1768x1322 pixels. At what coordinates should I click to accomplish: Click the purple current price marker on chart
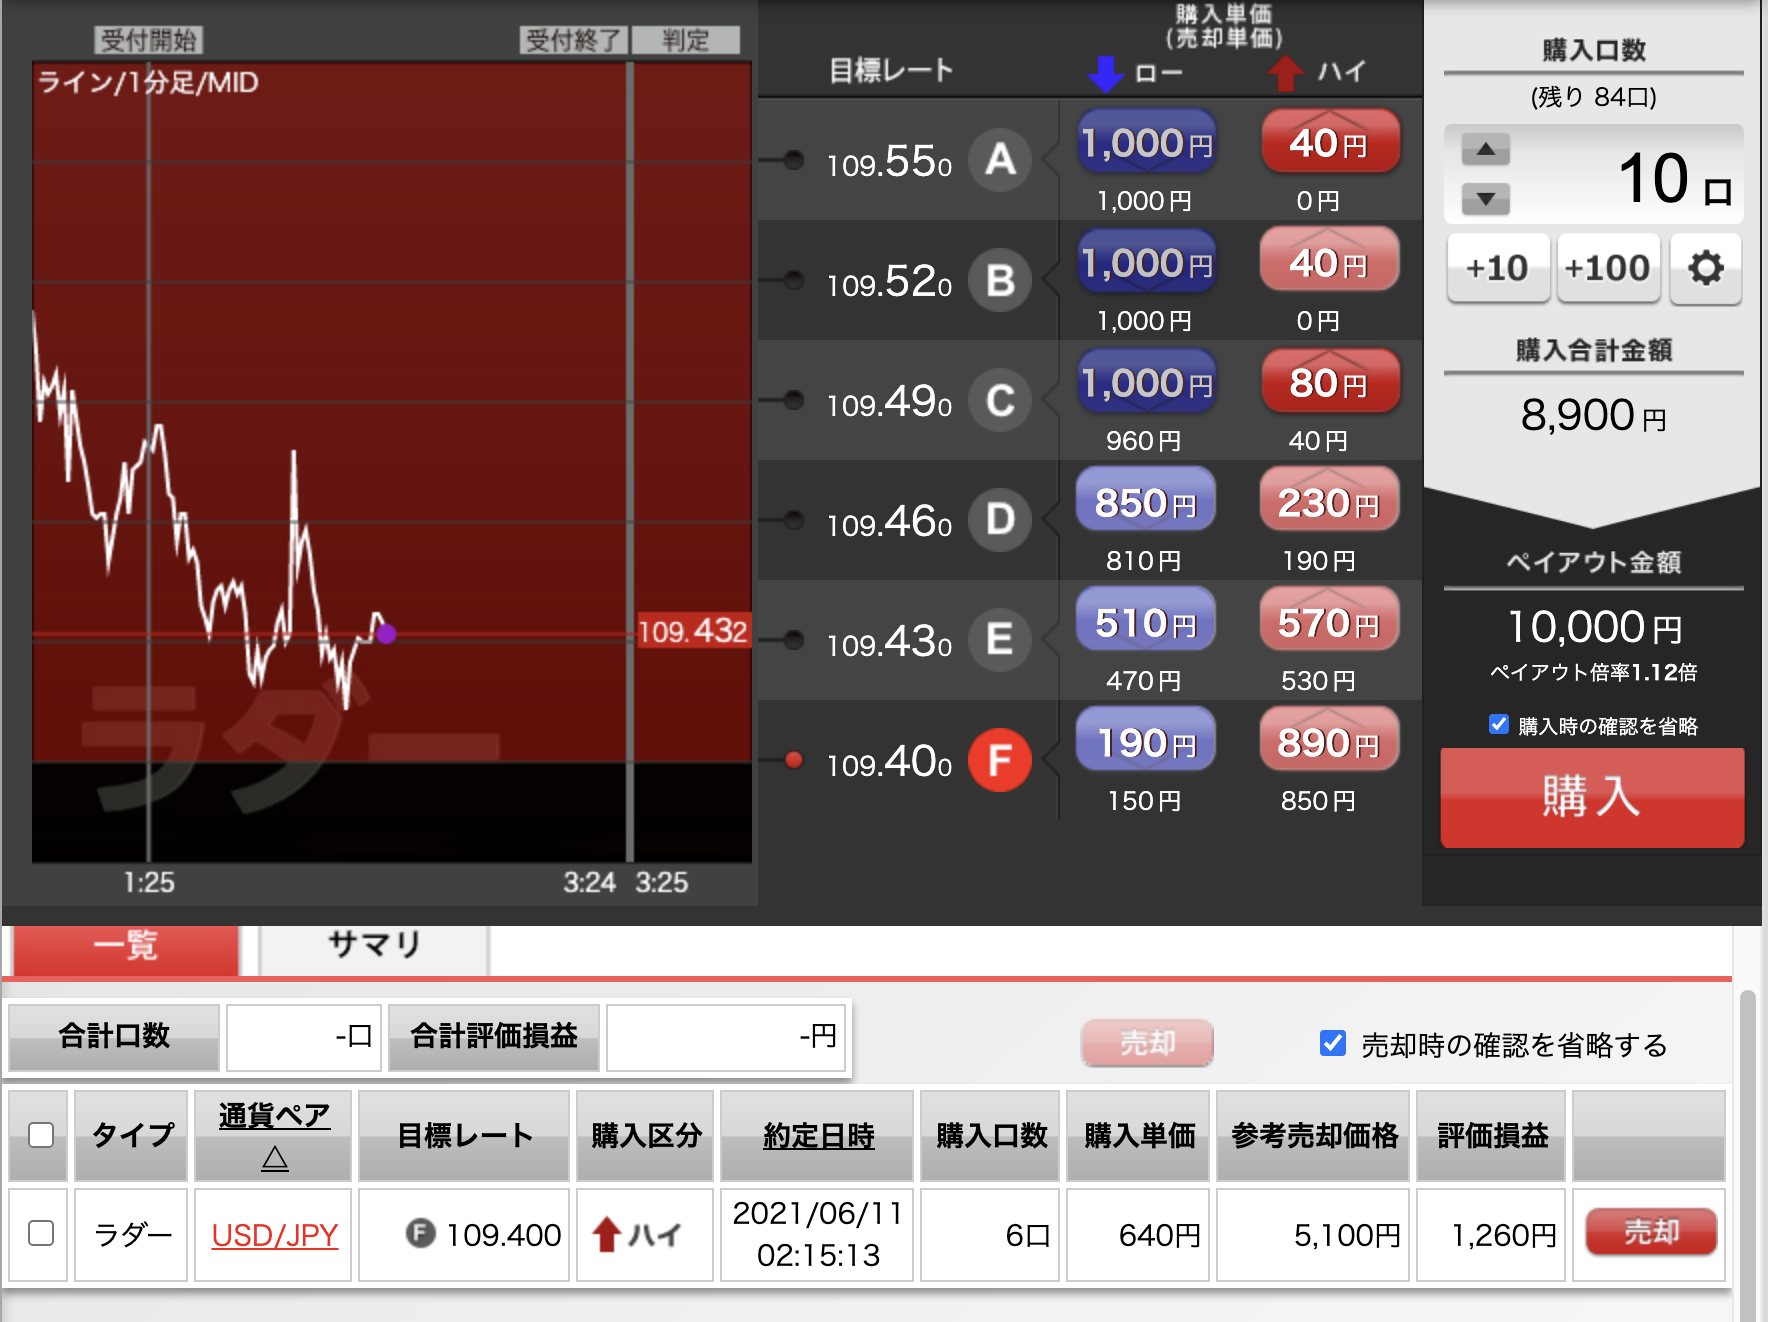click(x=386, y=633)
